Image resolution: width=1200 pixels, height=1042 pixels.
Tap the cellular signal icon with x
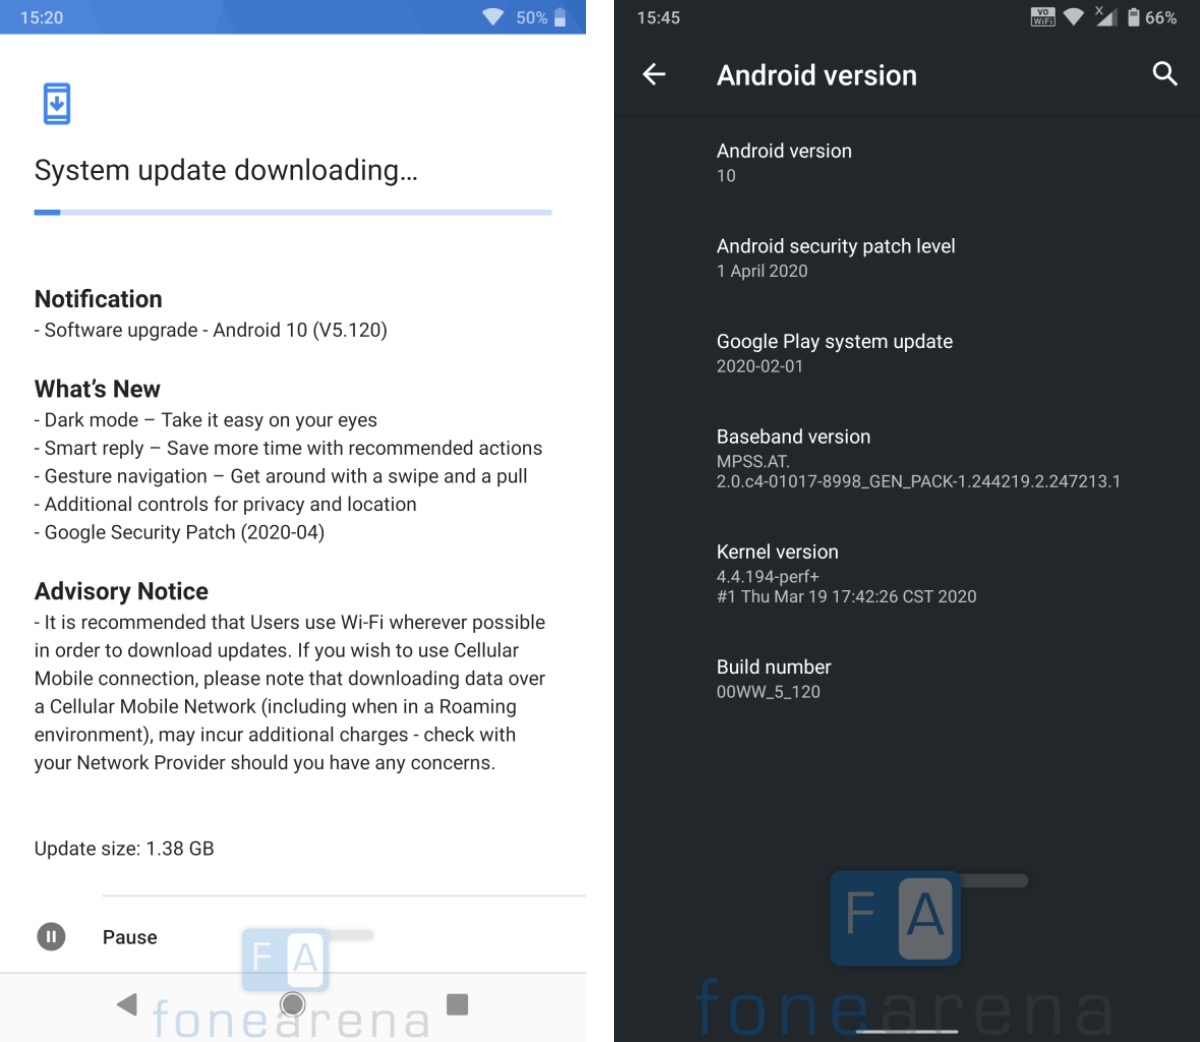[x=1105, y=17]
